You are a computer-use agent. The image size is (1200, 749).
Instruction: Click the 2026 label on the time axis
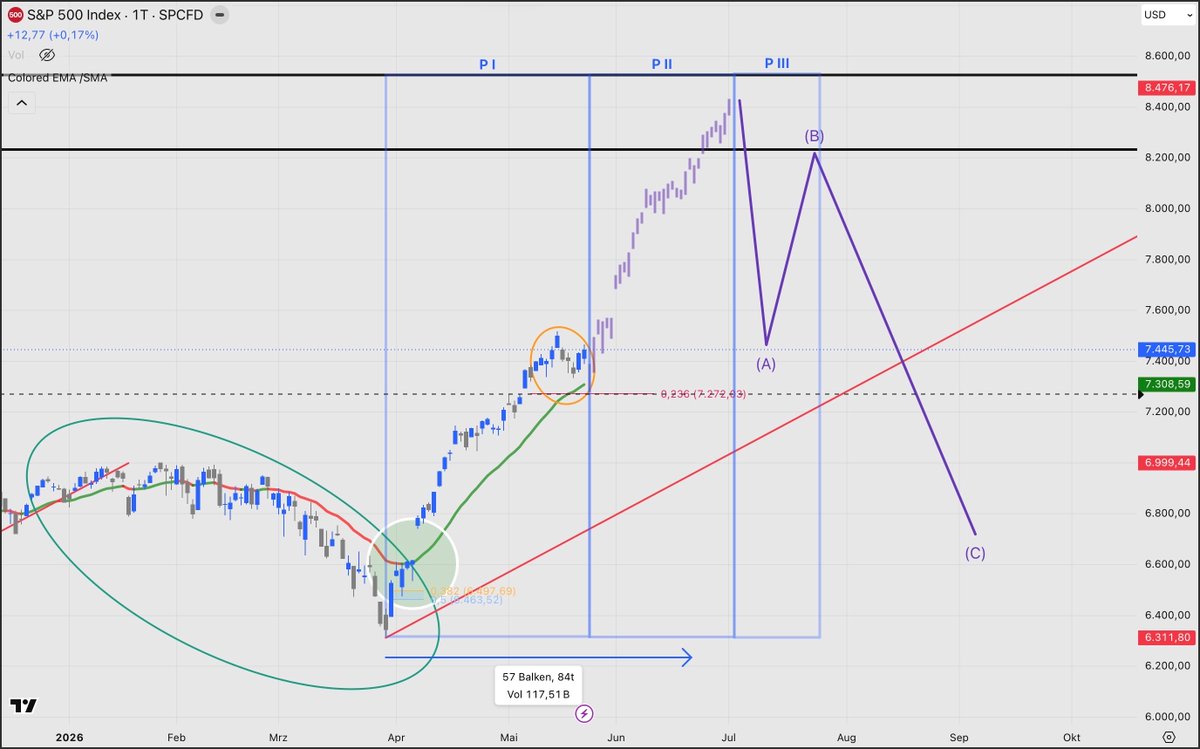(67, 736)
